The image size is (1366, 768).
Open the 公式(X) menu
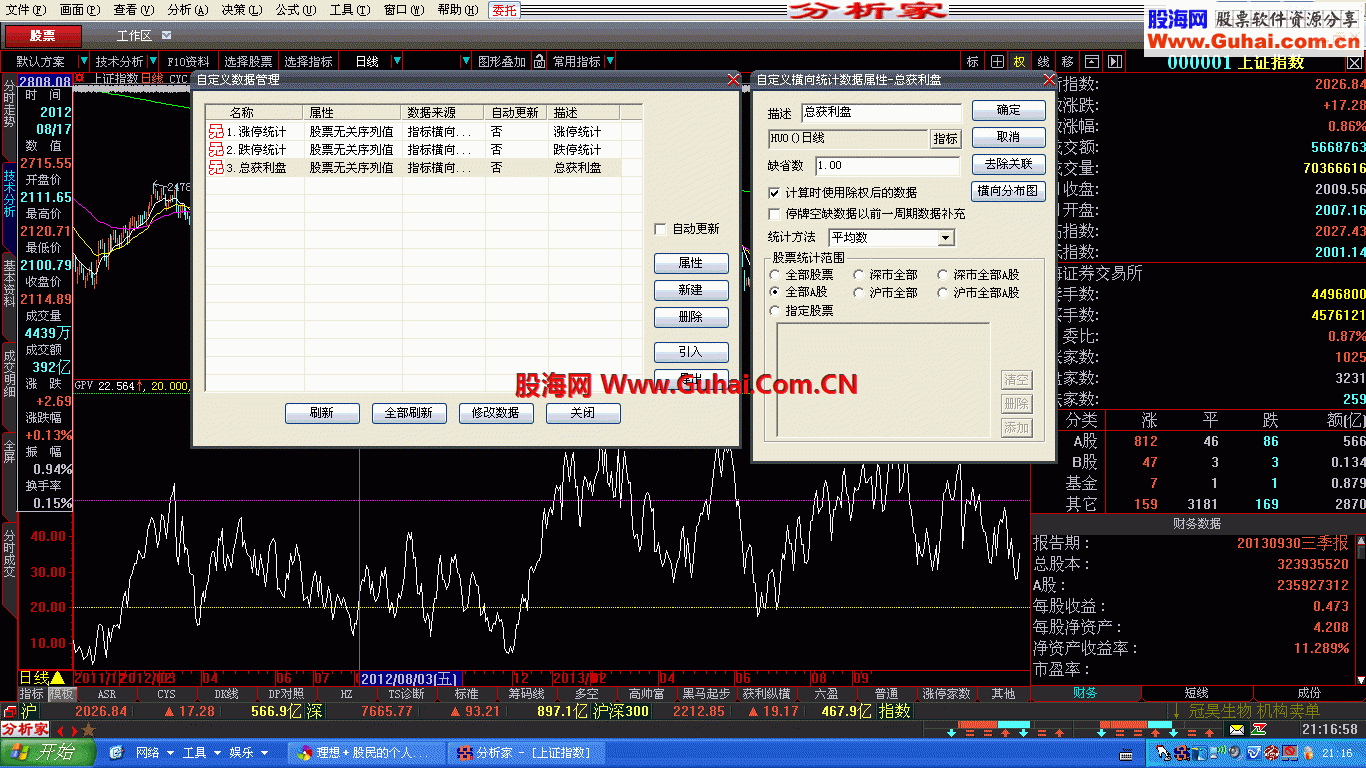tap(296, 10)
